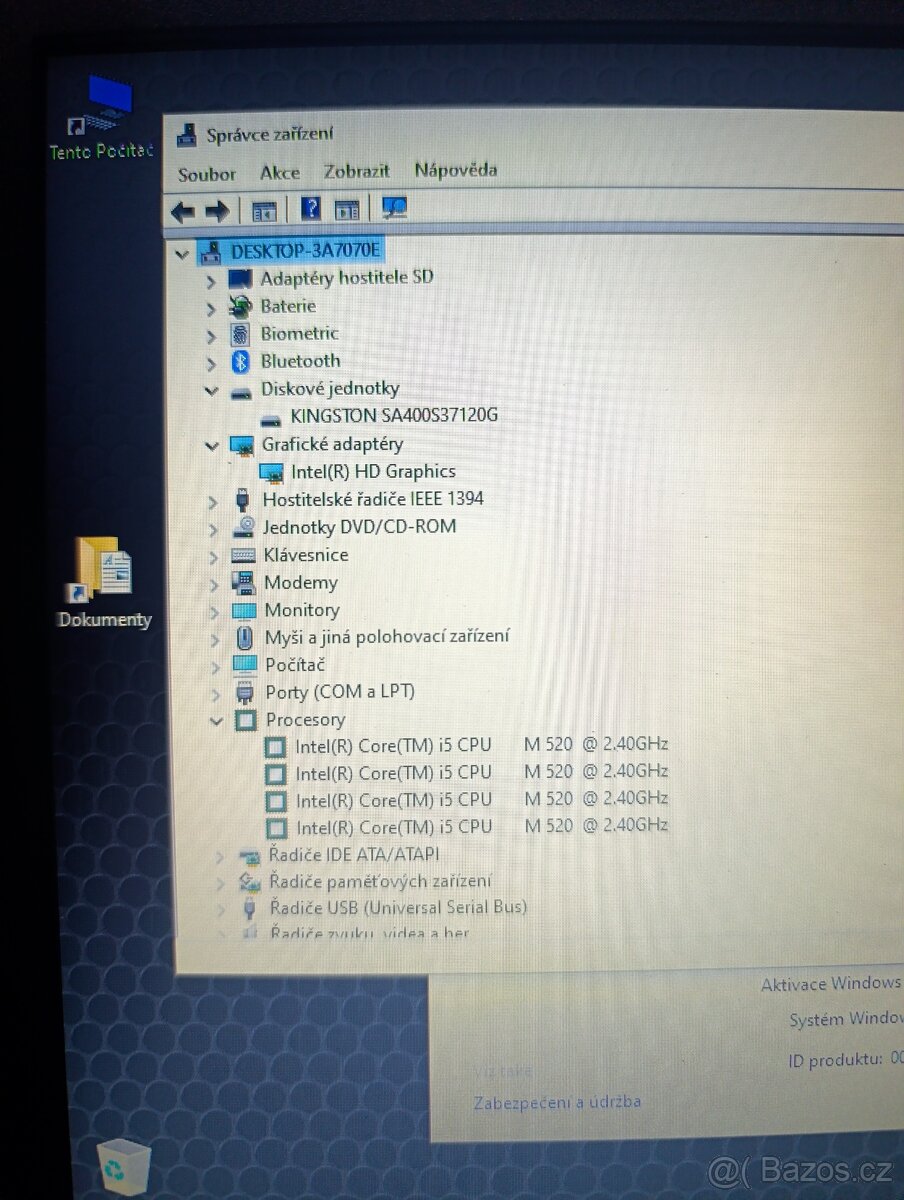Viewport: 904px width, 1200px height.
Task: Click the Back arrow in the toolbar
Action: coord(181,211)
